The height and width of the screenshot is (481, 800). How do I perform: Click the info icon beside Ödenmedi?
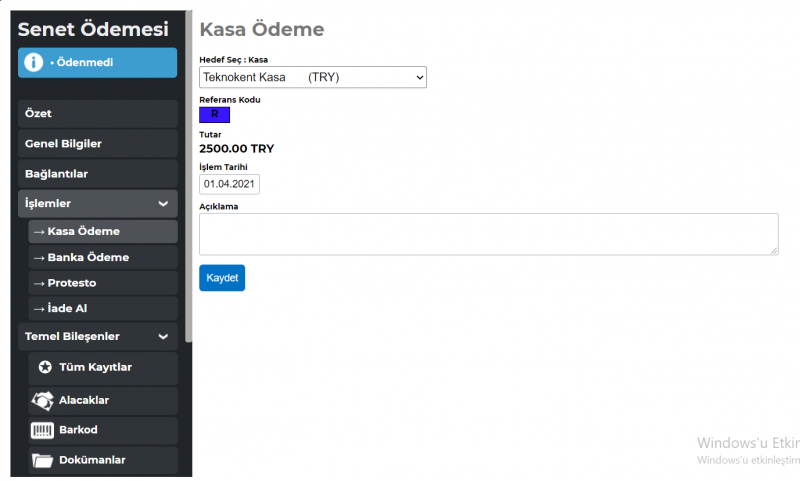[x=34, y=62]
